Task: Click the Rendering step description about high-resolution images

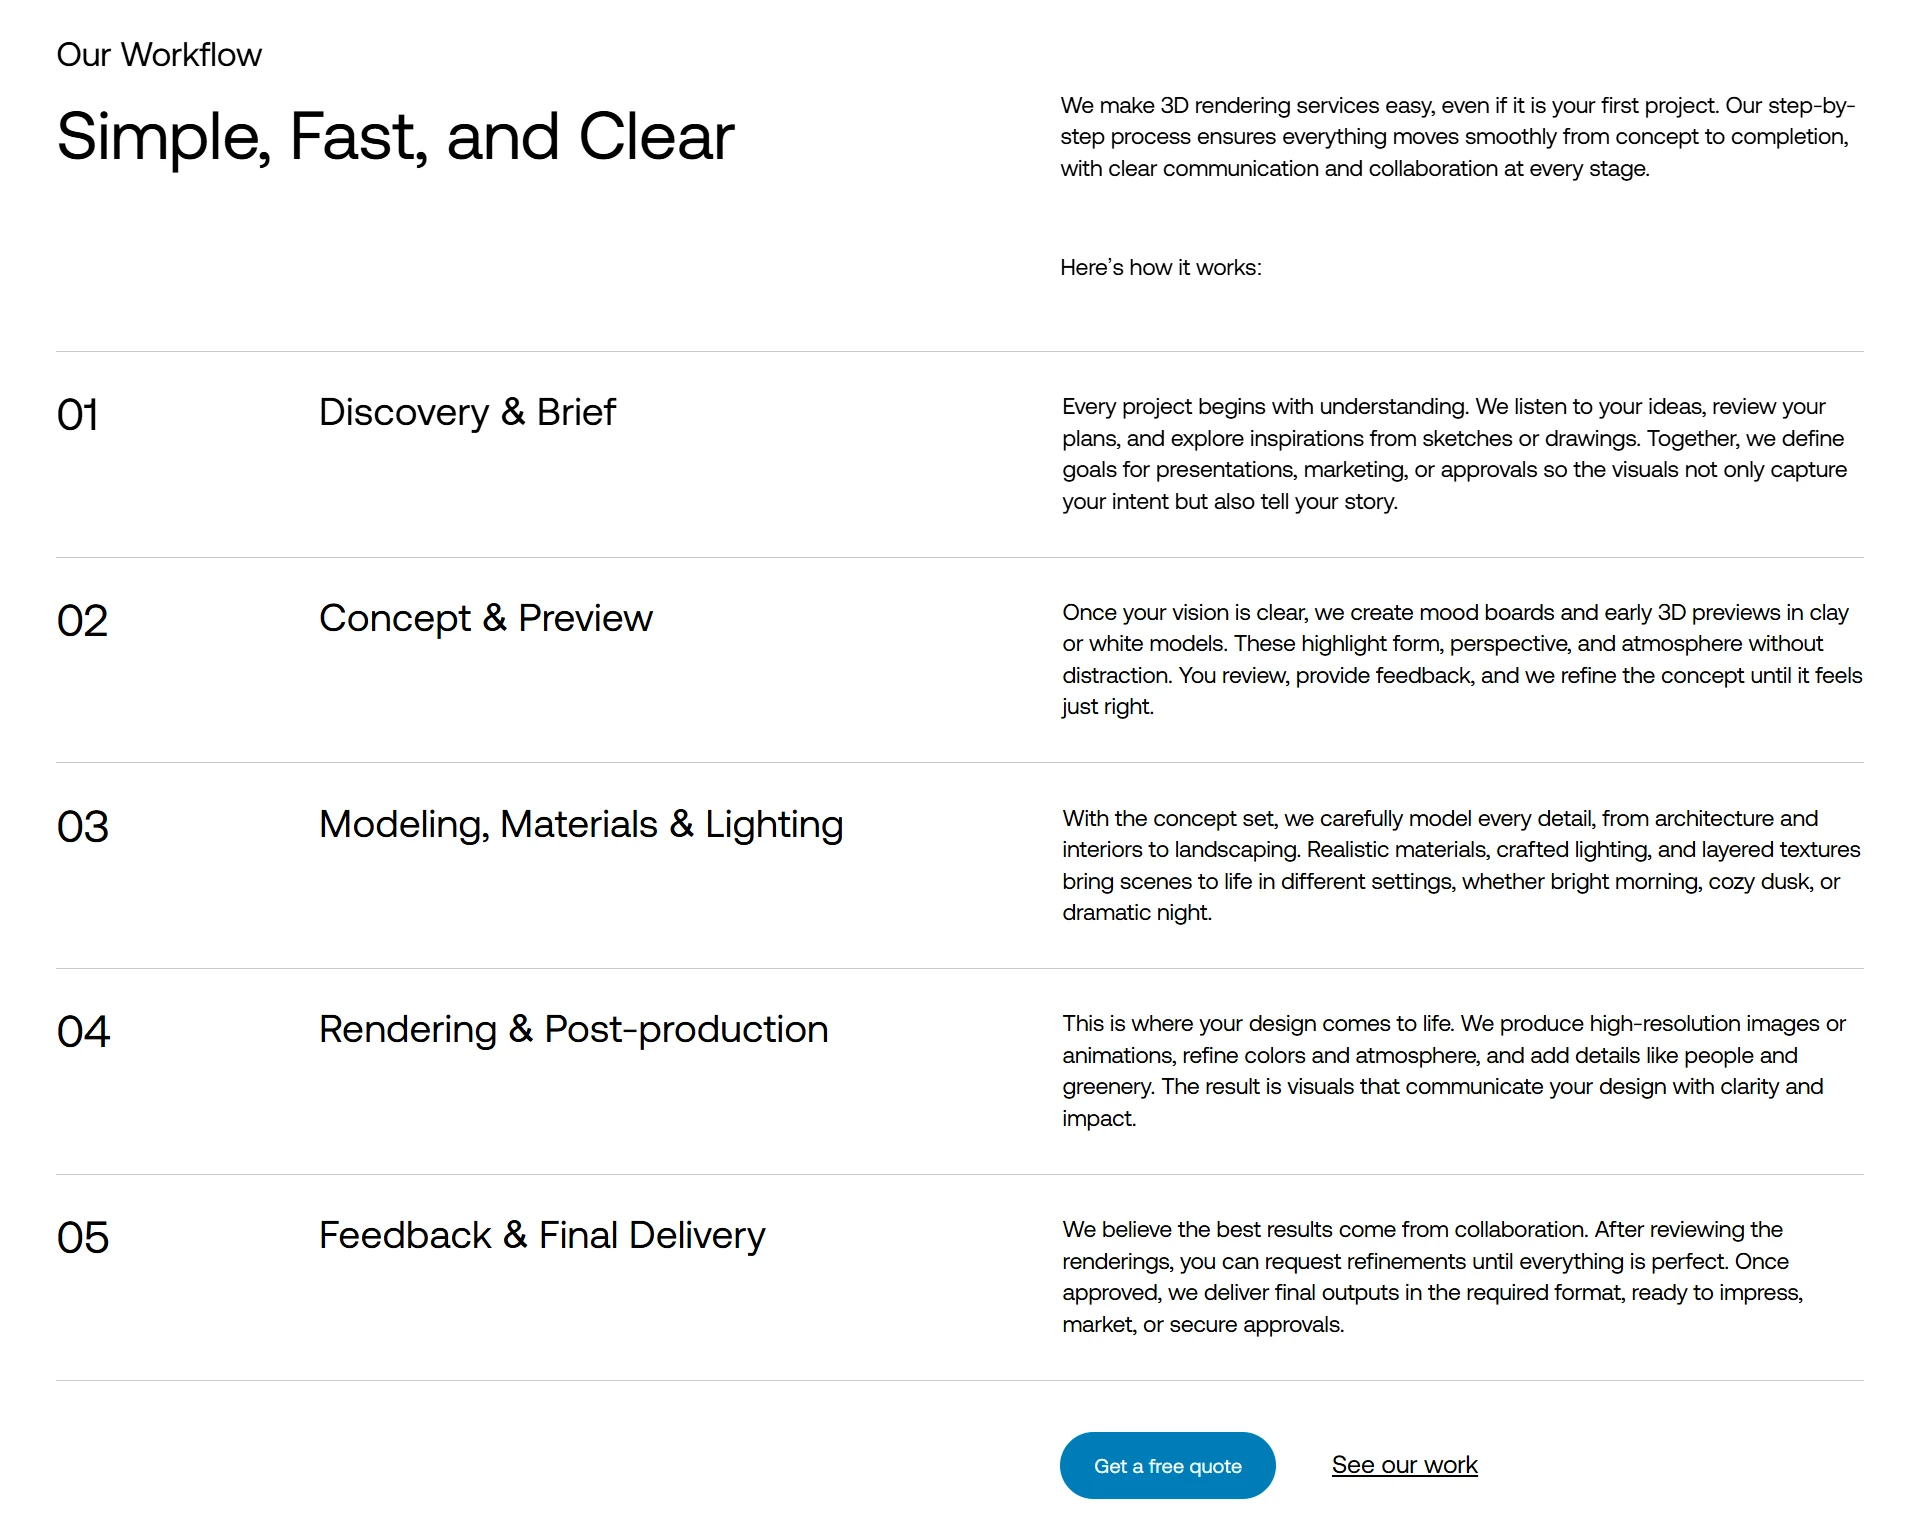Action: (x=1455, y=1071)
